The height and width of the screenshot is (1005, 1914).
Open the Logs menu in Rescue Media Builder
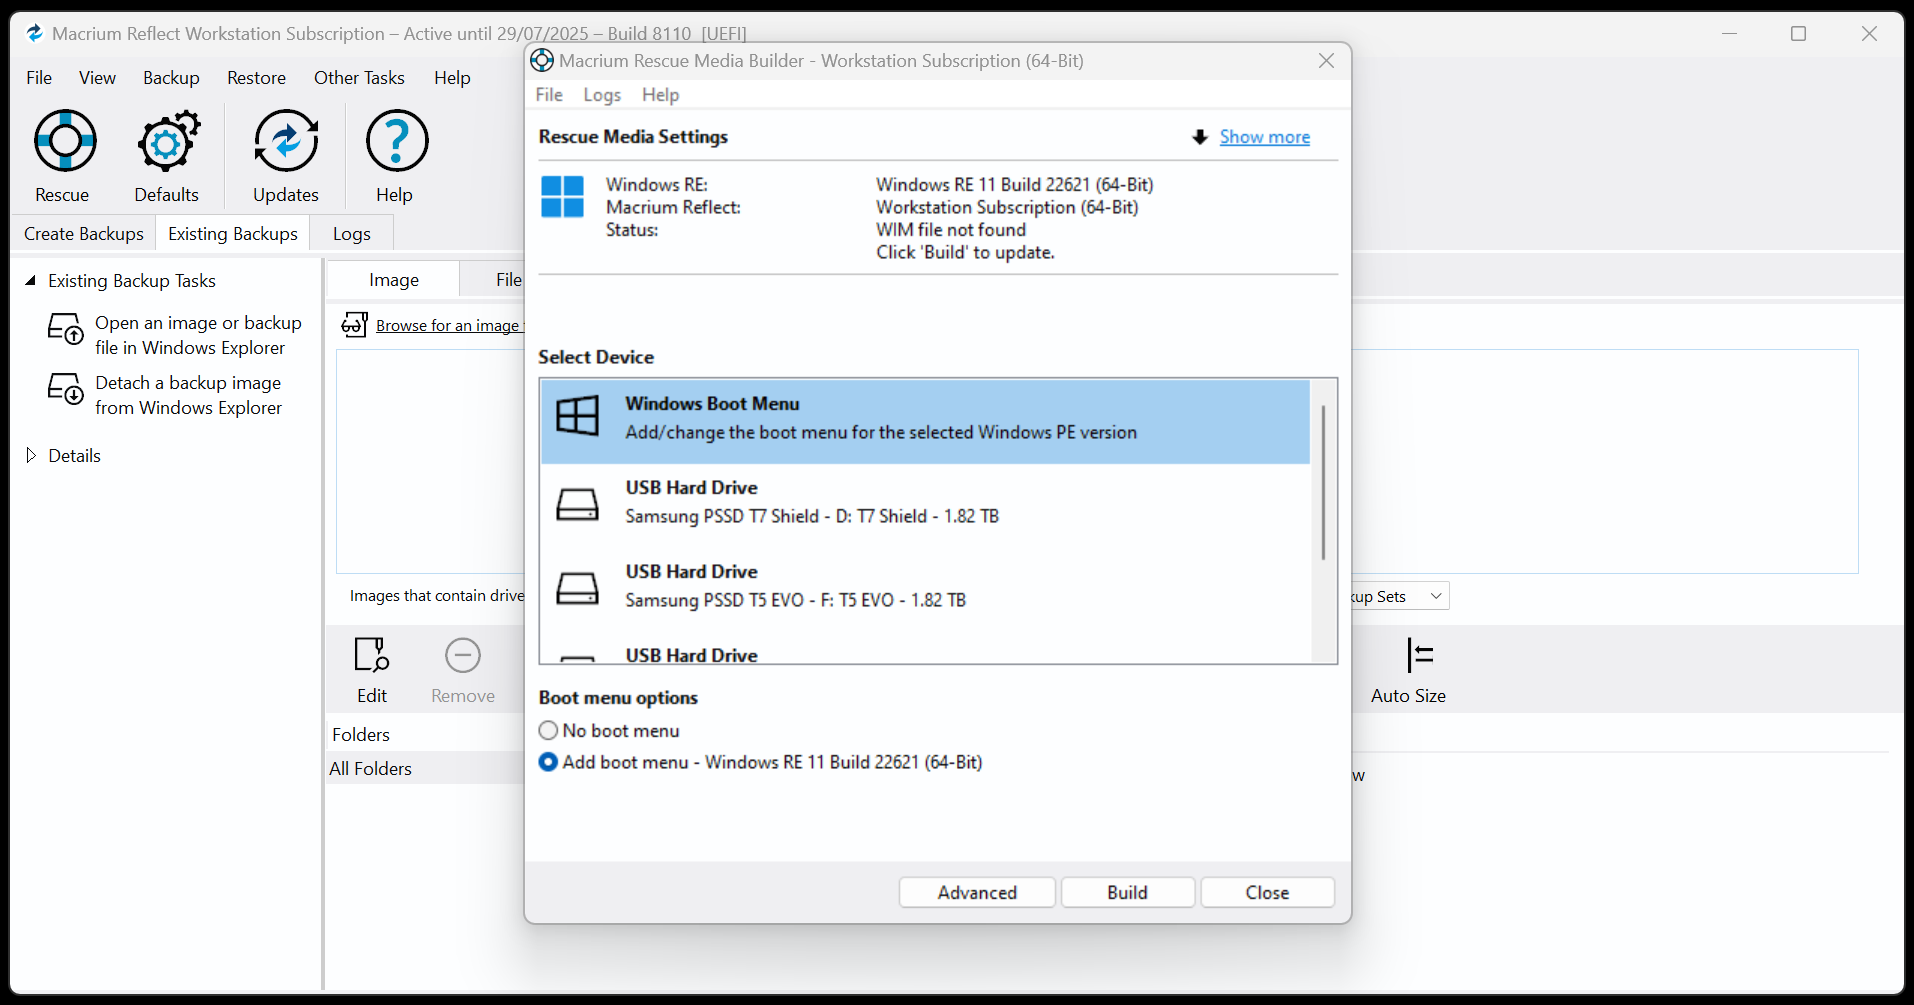tap(602, 95)
